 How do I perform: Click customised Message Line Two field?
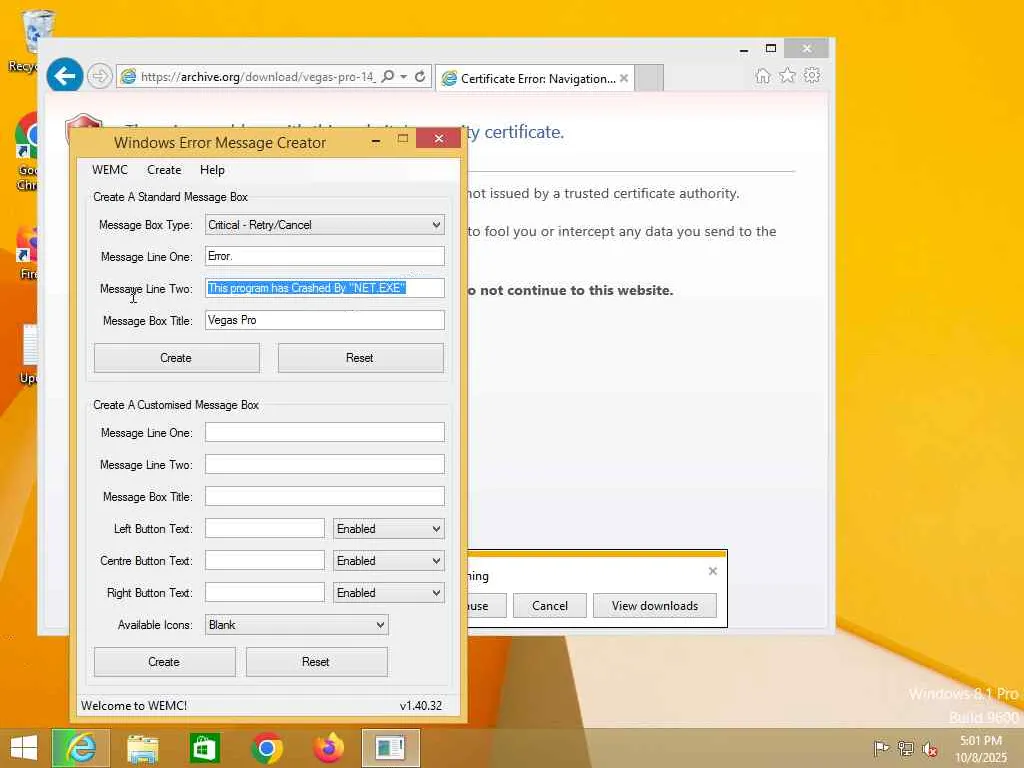point(325,464)
